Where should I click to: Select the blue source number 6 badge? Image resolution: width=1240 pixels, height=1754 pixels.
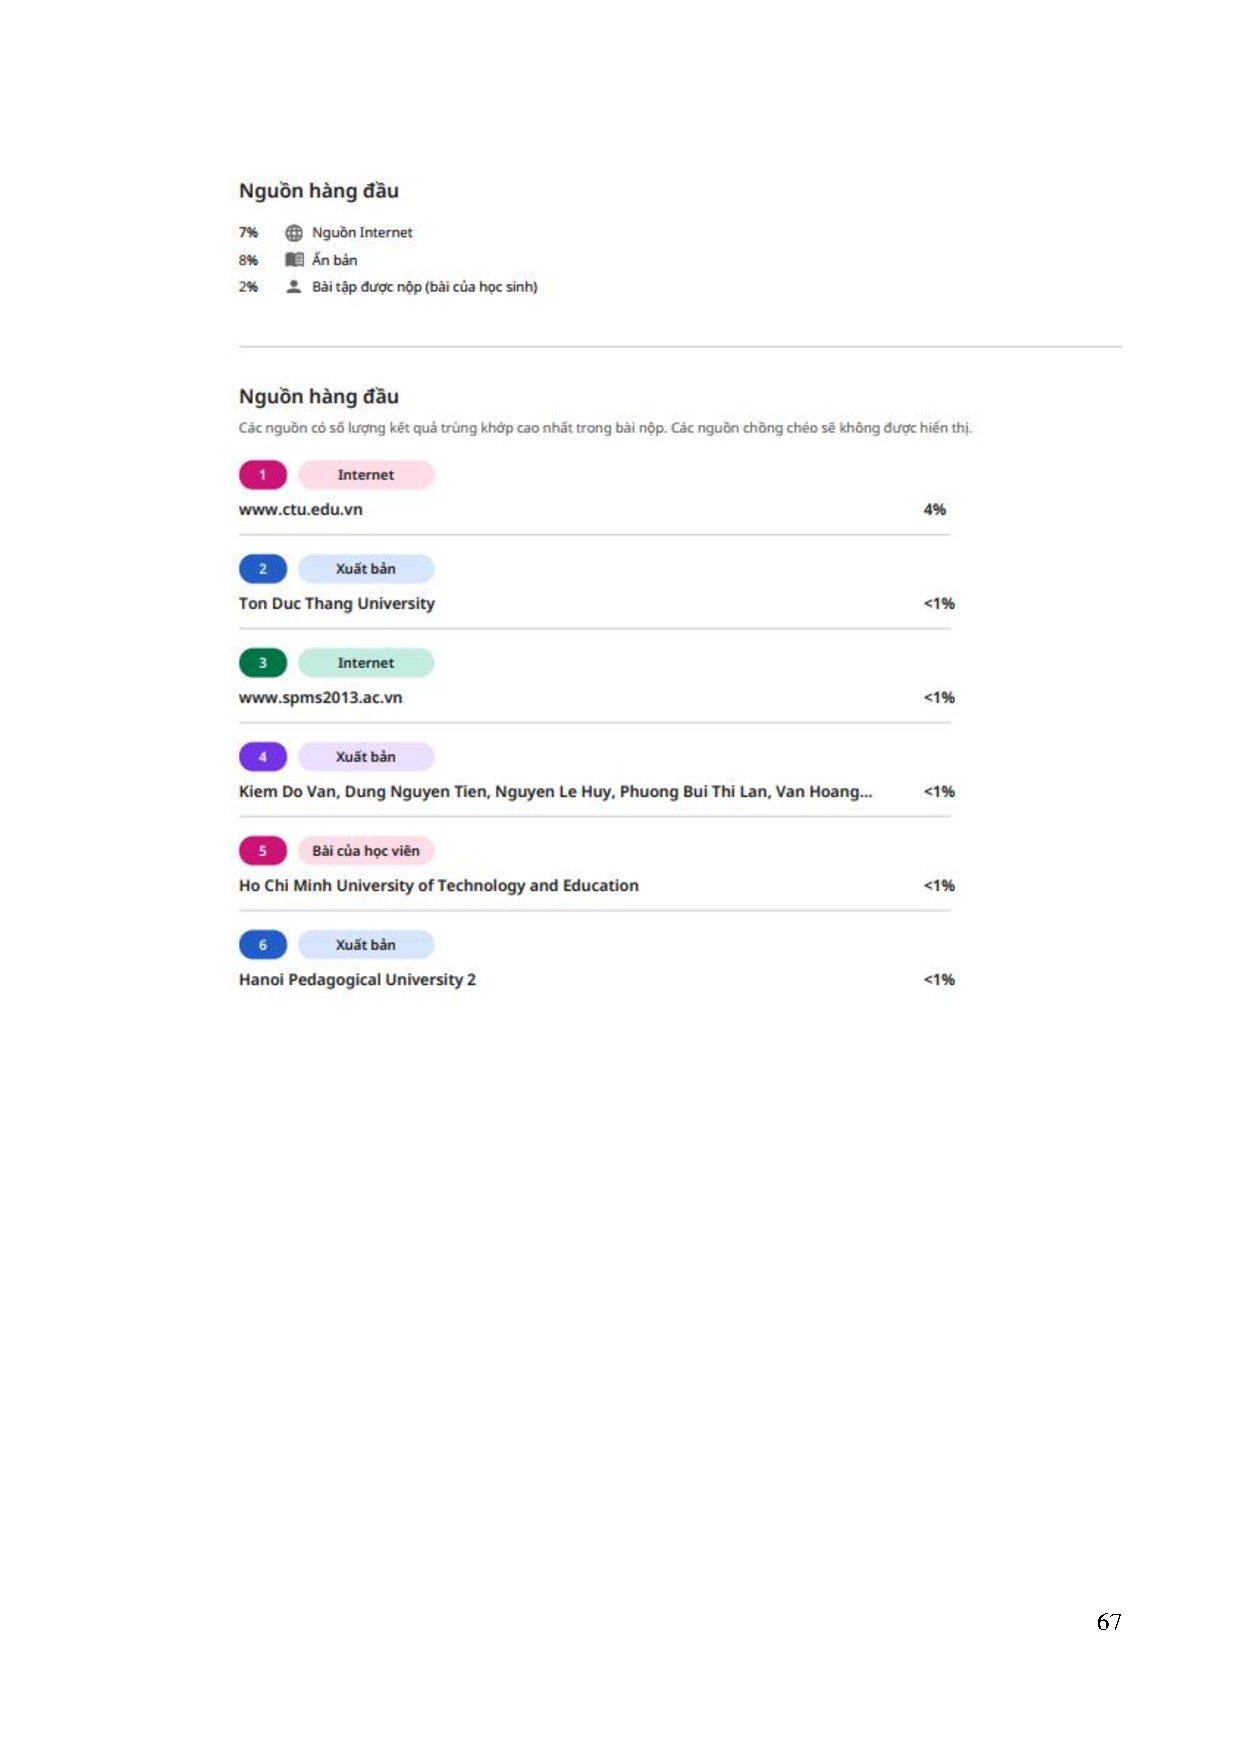tap(263, 945)
